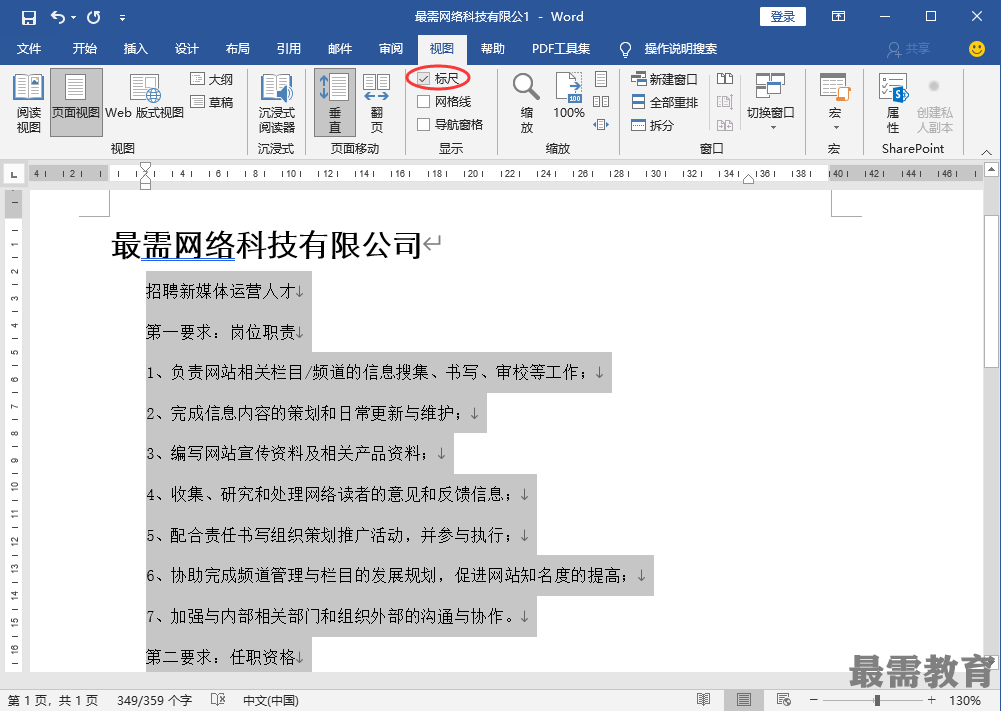Click Read Mode icon in status bar

coord(704,700)
